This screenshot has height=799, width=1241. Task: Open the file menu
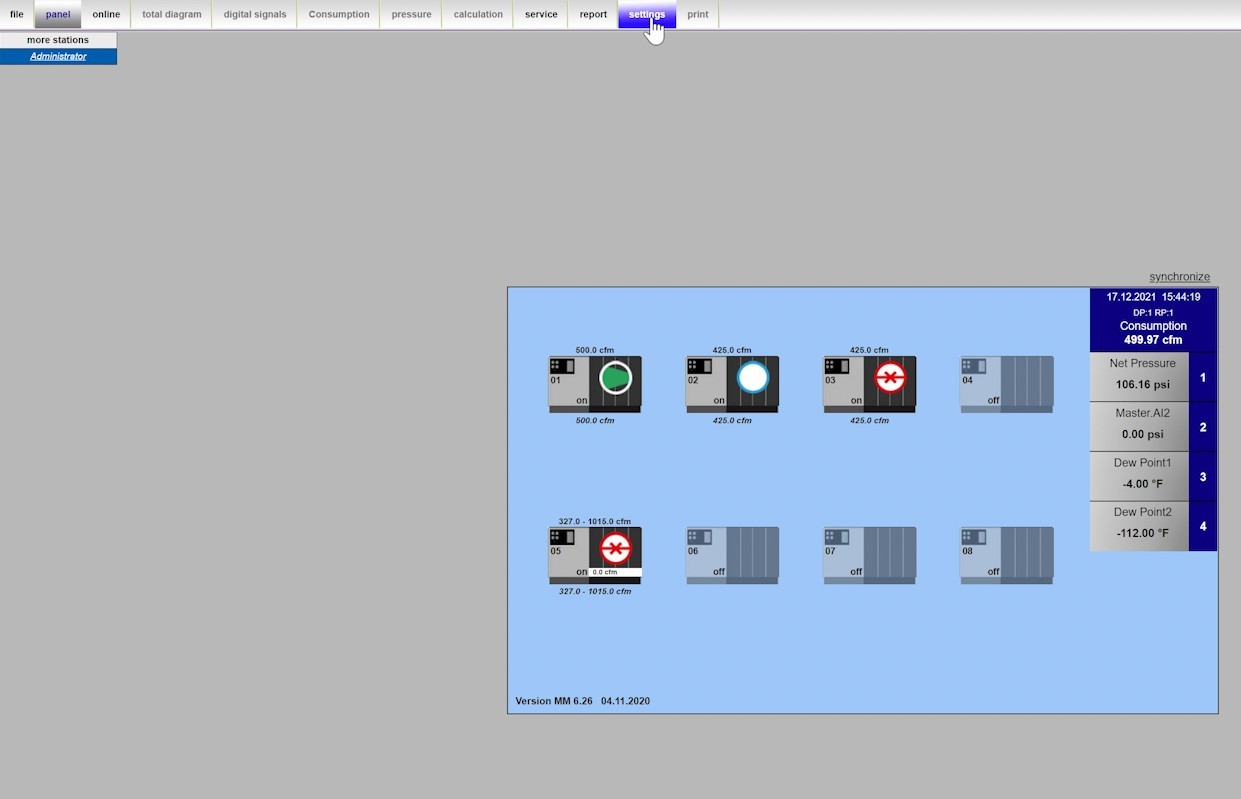pos(17,15)
